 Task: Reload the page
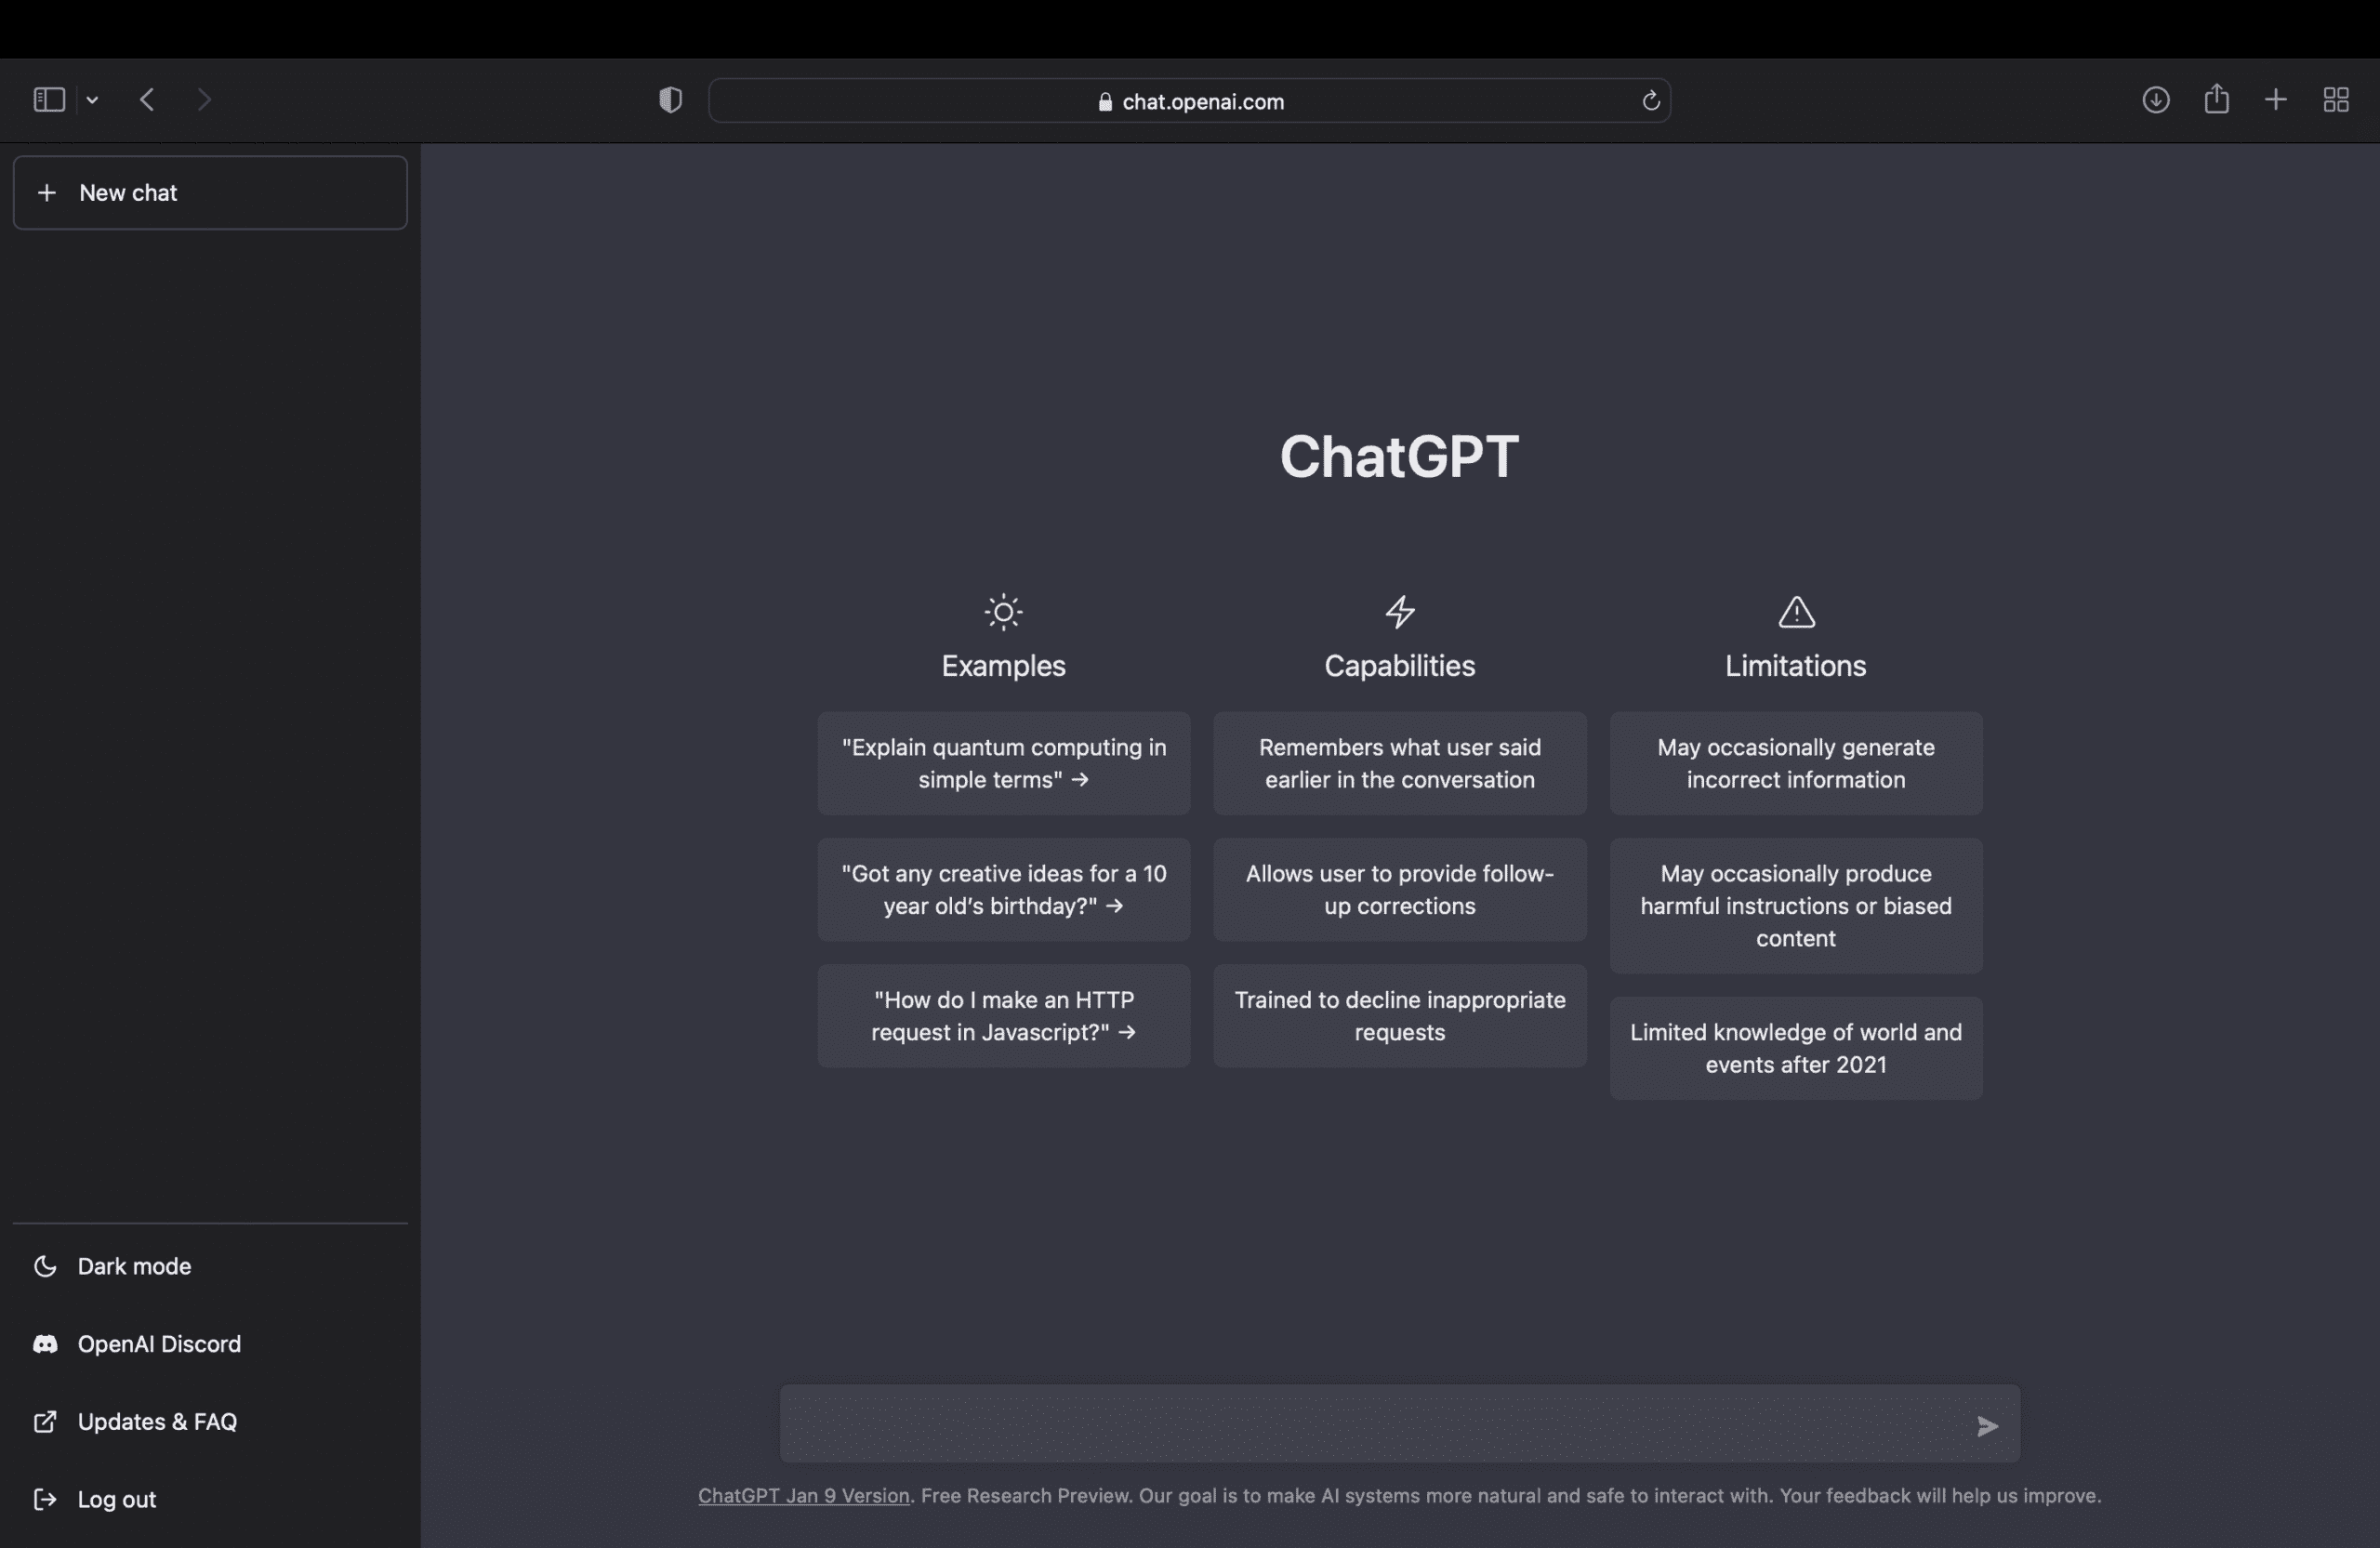1651,101
